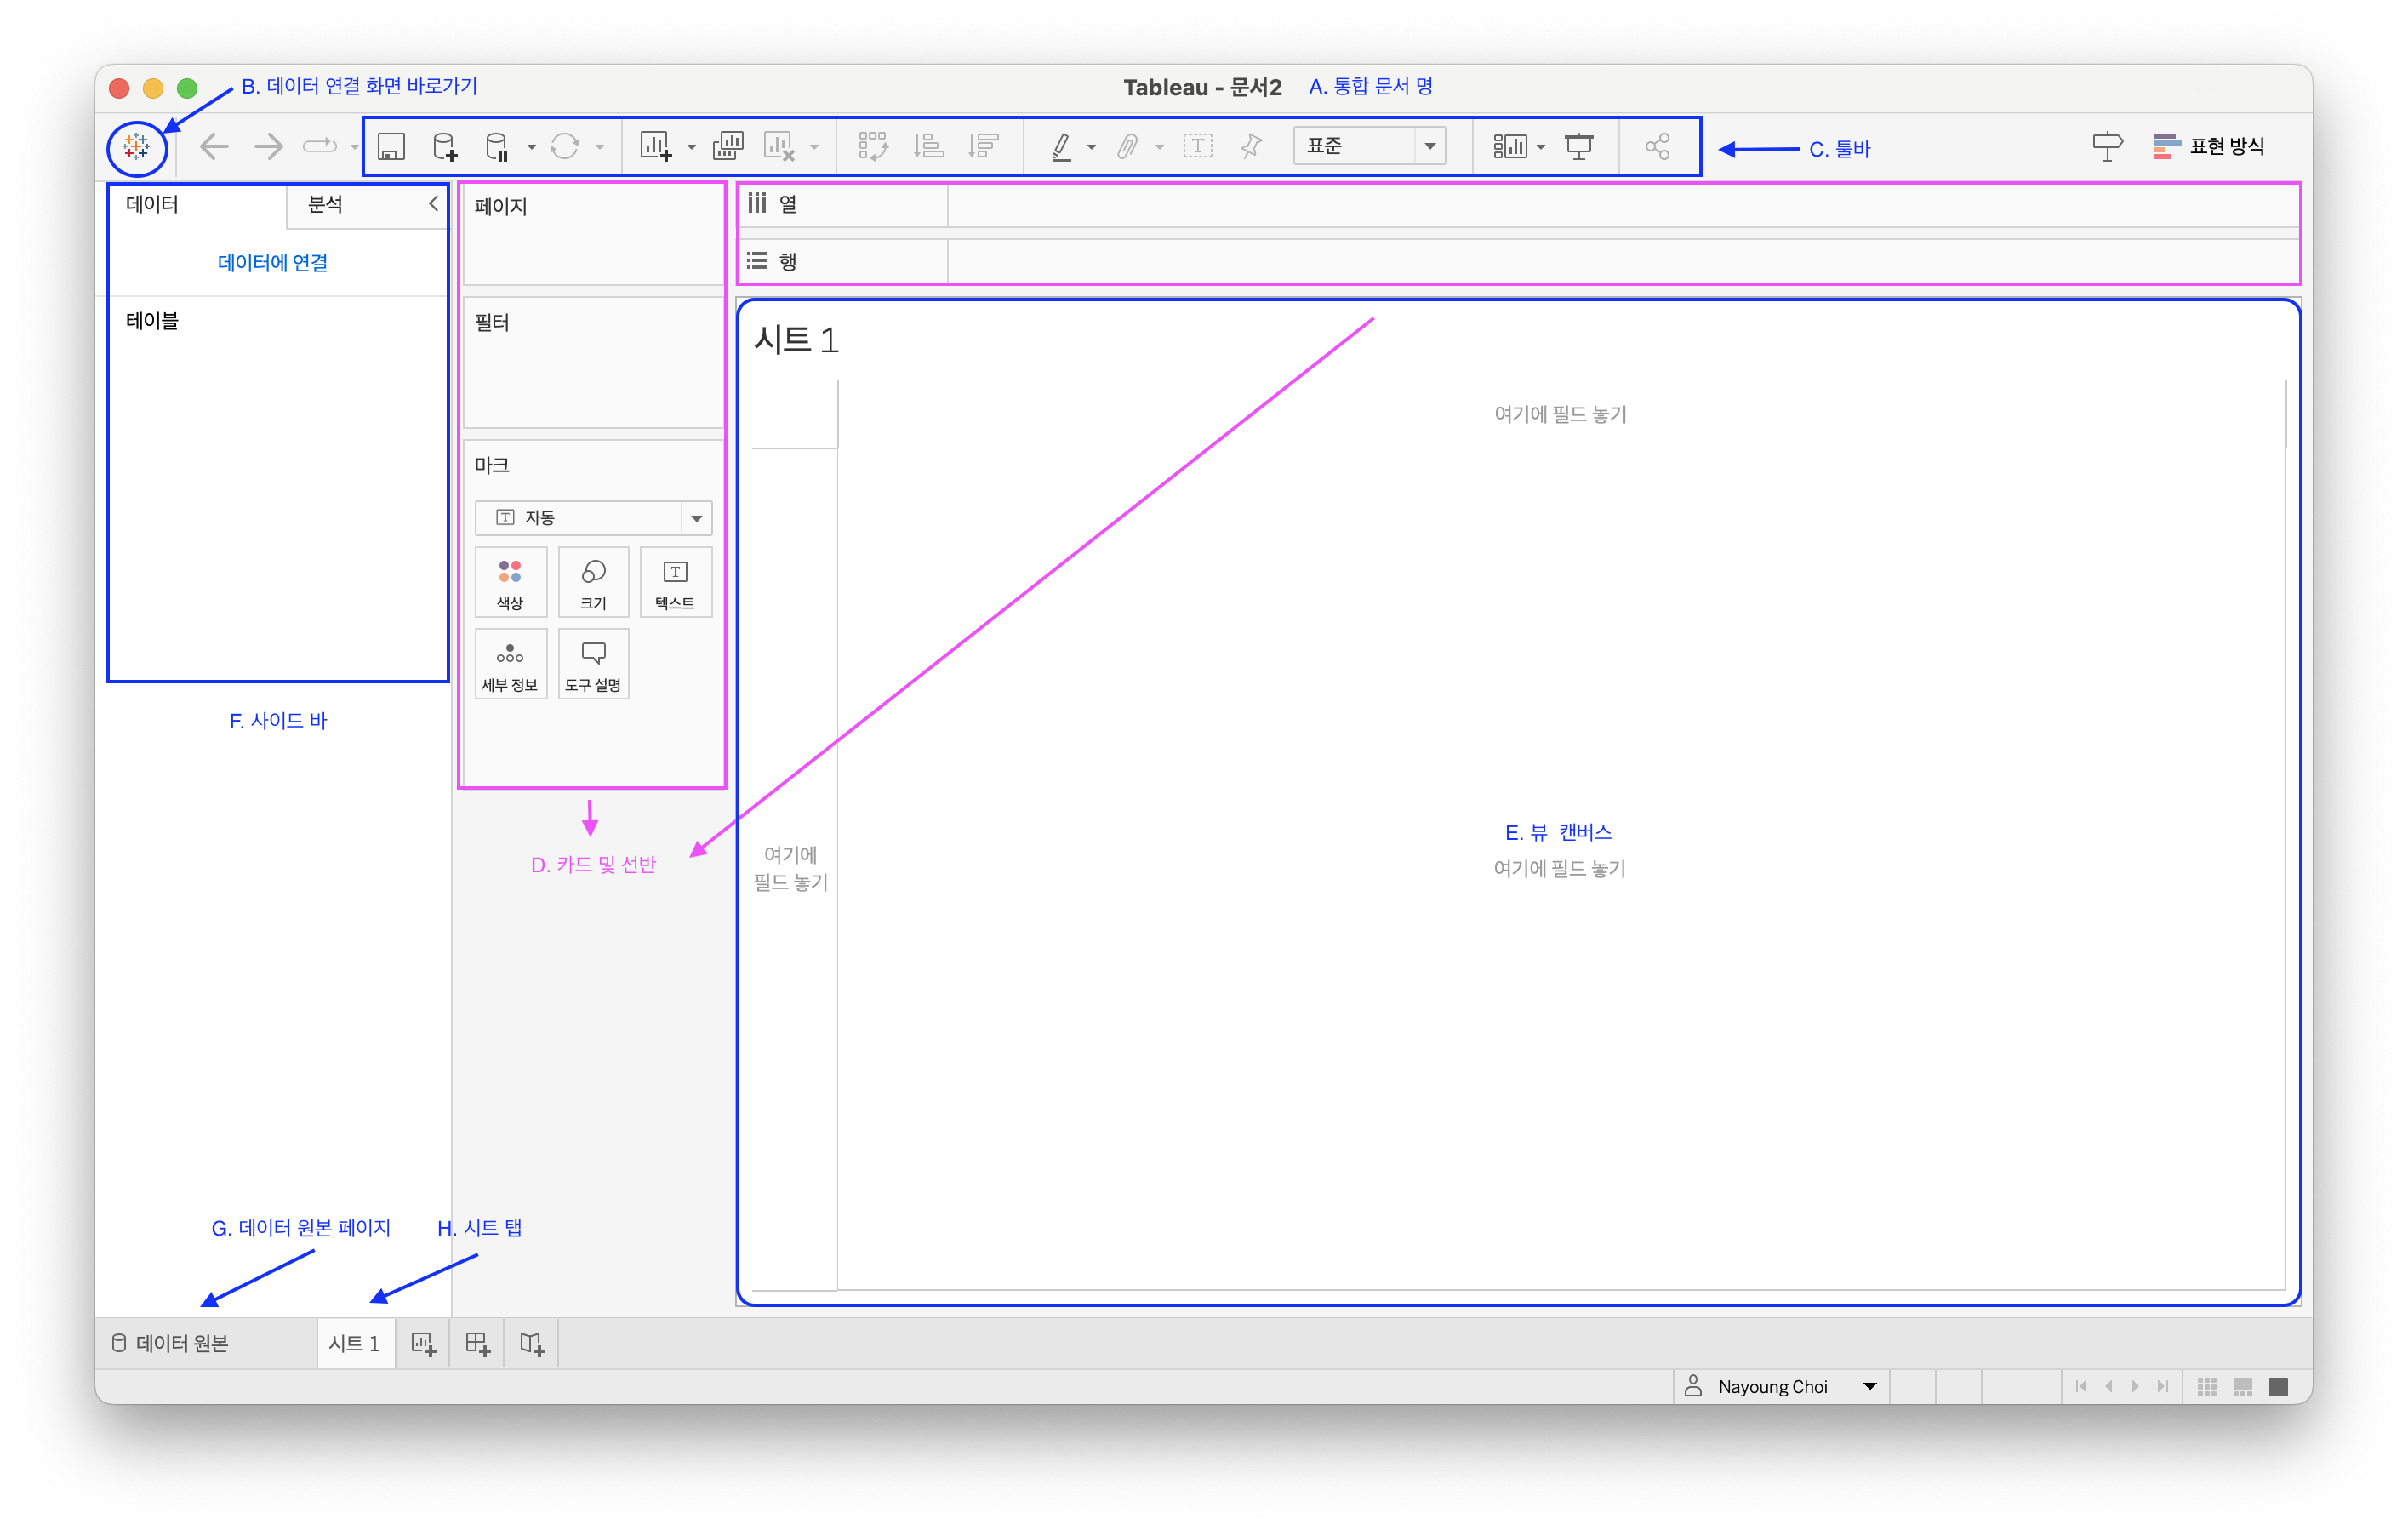Pause auto updates database icon
This screenshot has width=2408, height=1530.
(x=497, y=147)
